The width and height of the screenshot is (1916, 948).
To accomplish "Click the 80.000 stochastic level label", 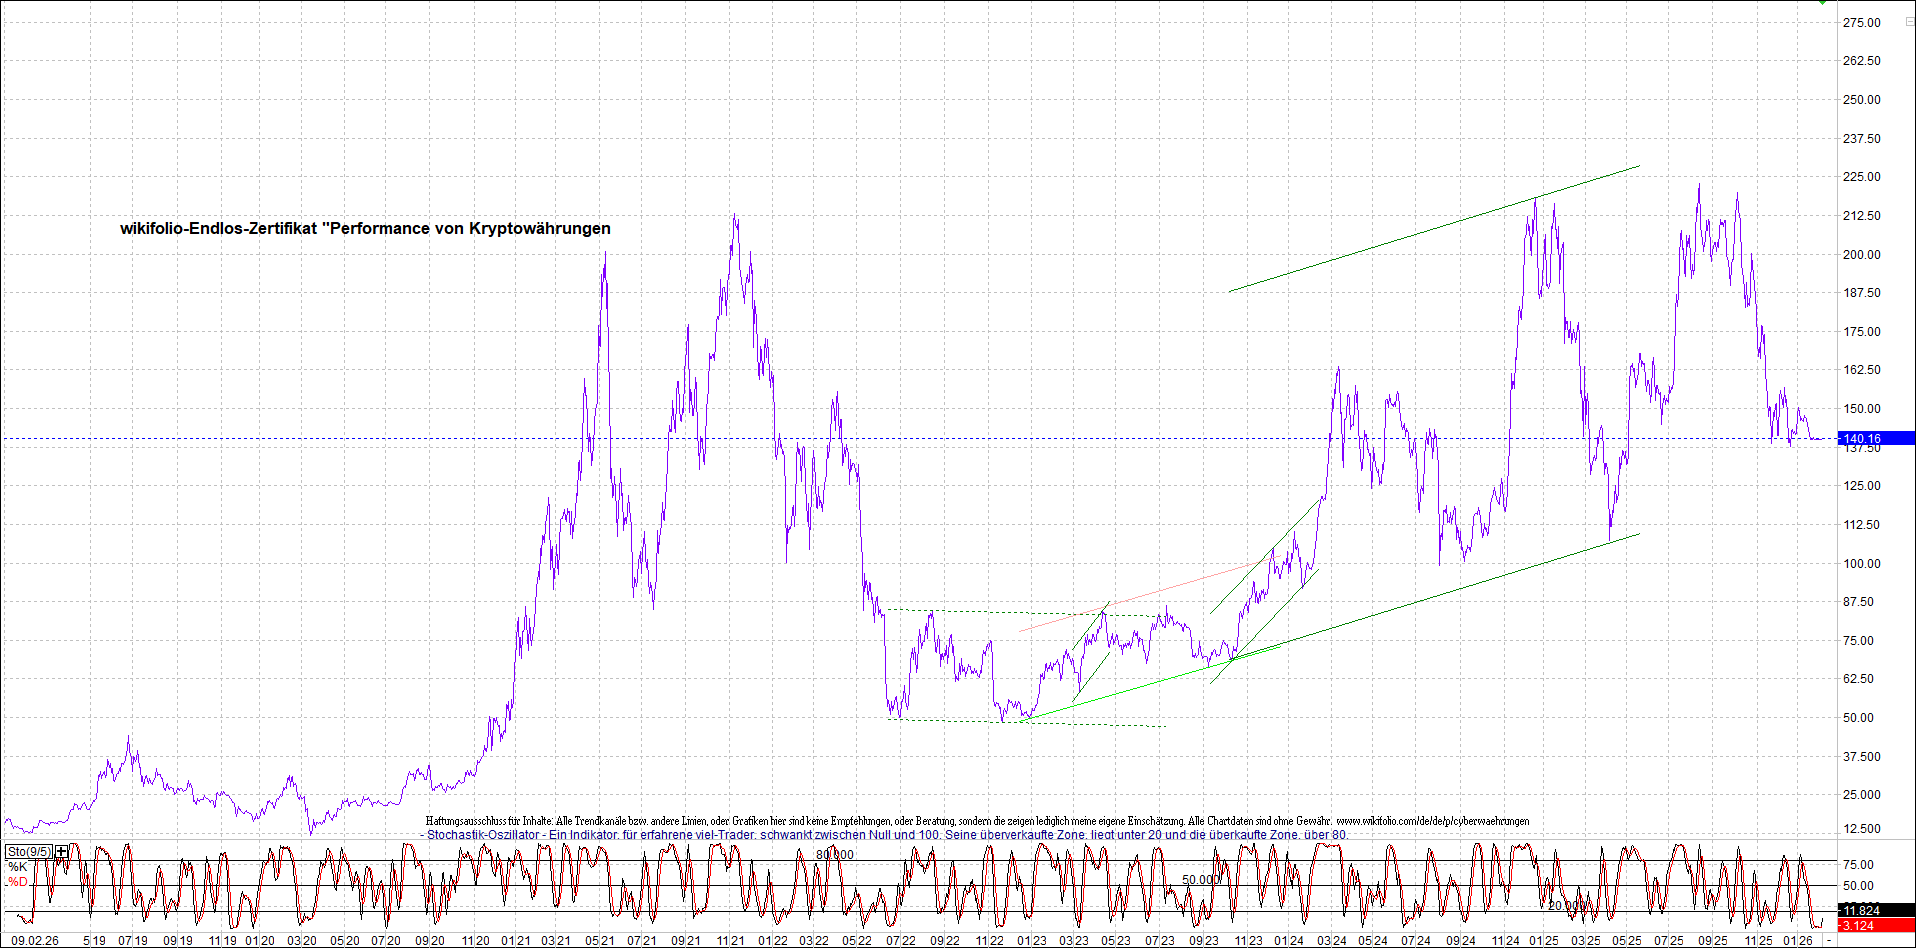I will coord(834,854).
